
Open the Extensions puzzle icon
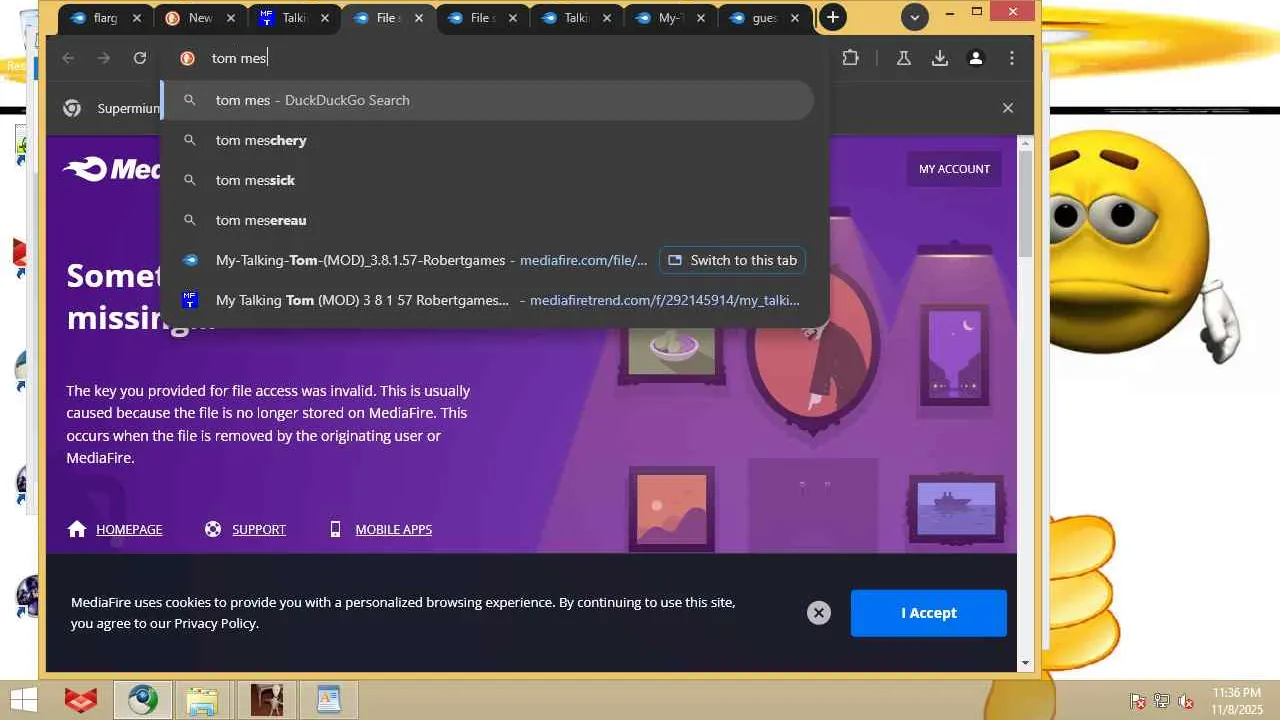click(850, 58)
